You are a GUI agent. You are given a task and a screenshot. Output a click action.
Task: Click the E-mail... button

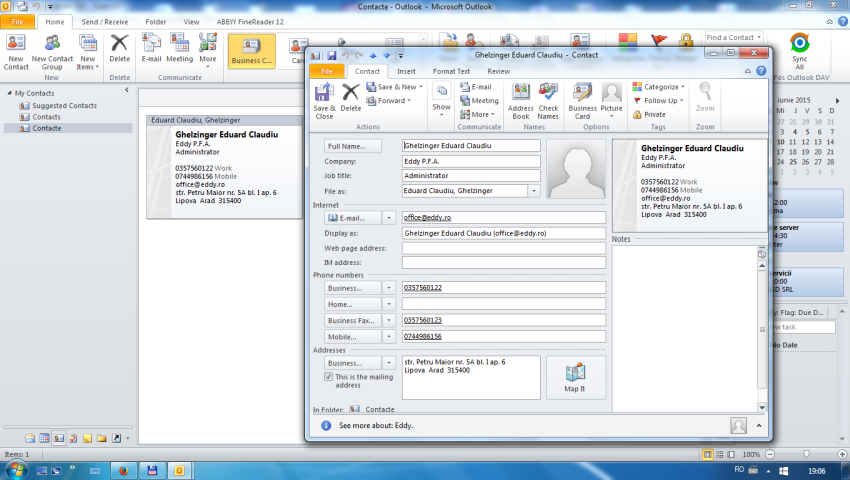(352, 218)
